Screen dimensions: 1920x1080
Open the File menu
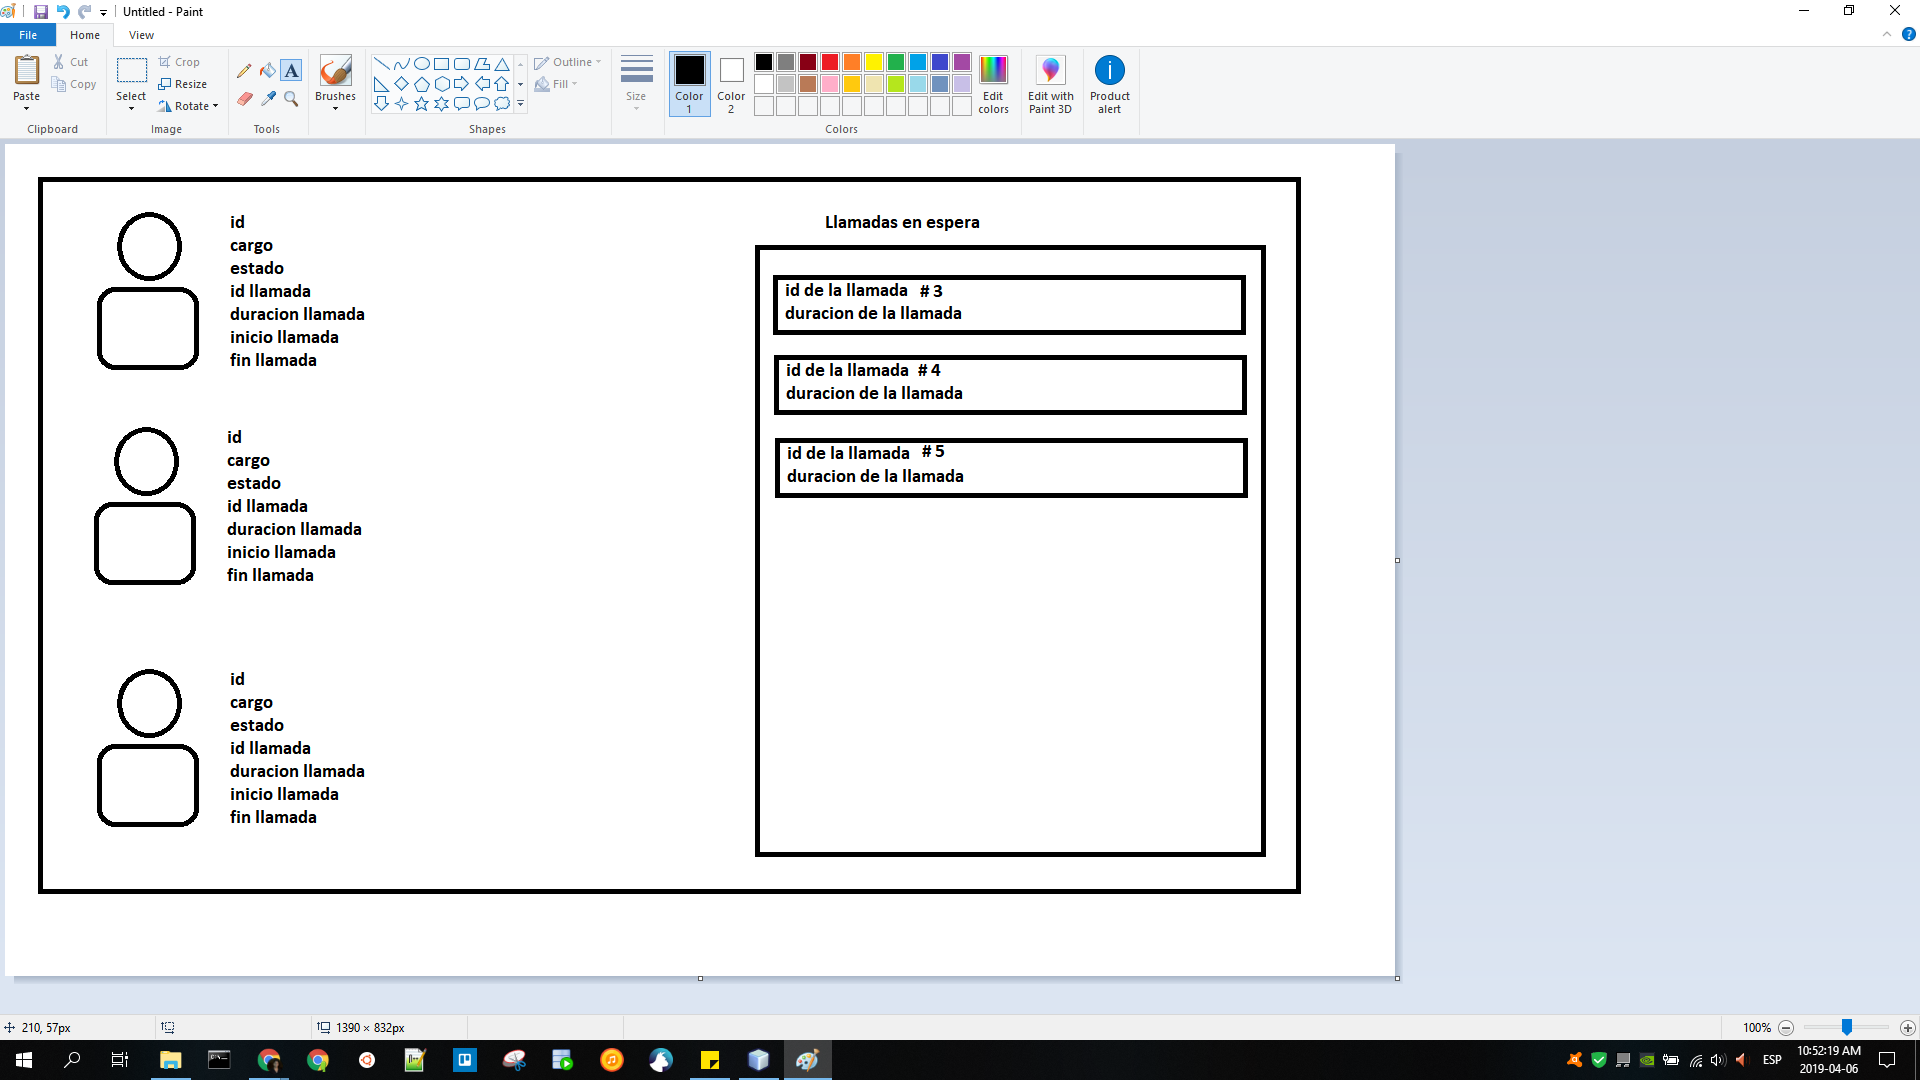28,35
